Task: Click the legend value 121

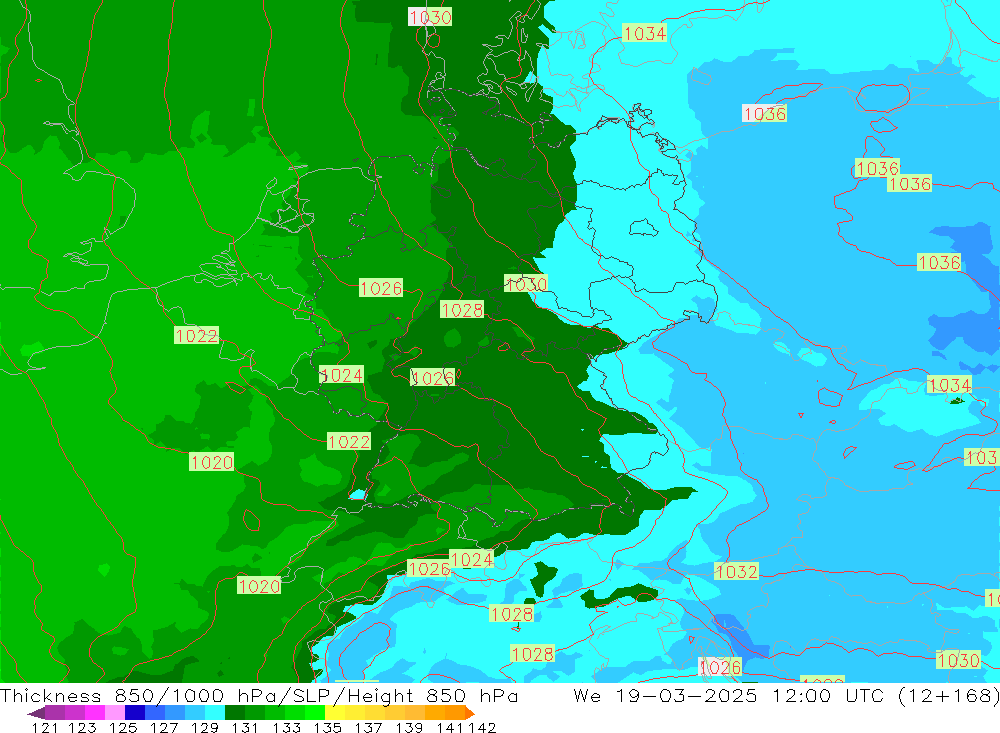Action: tap(45, 727)
